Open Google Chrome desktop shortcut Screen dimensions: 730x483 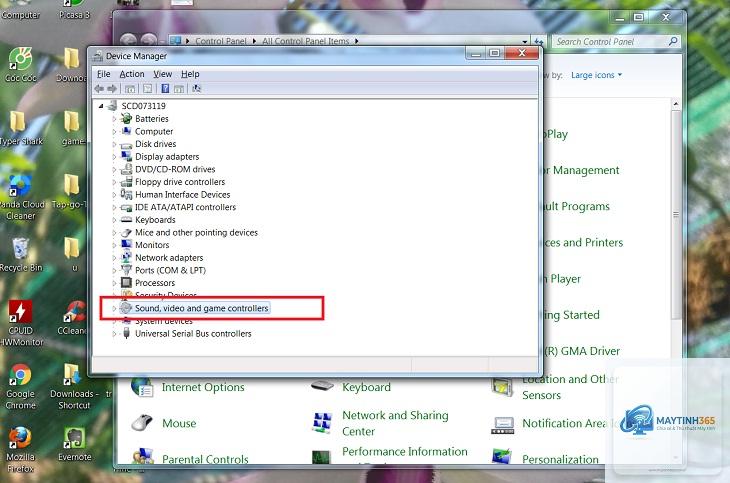[x=20, y=386]
